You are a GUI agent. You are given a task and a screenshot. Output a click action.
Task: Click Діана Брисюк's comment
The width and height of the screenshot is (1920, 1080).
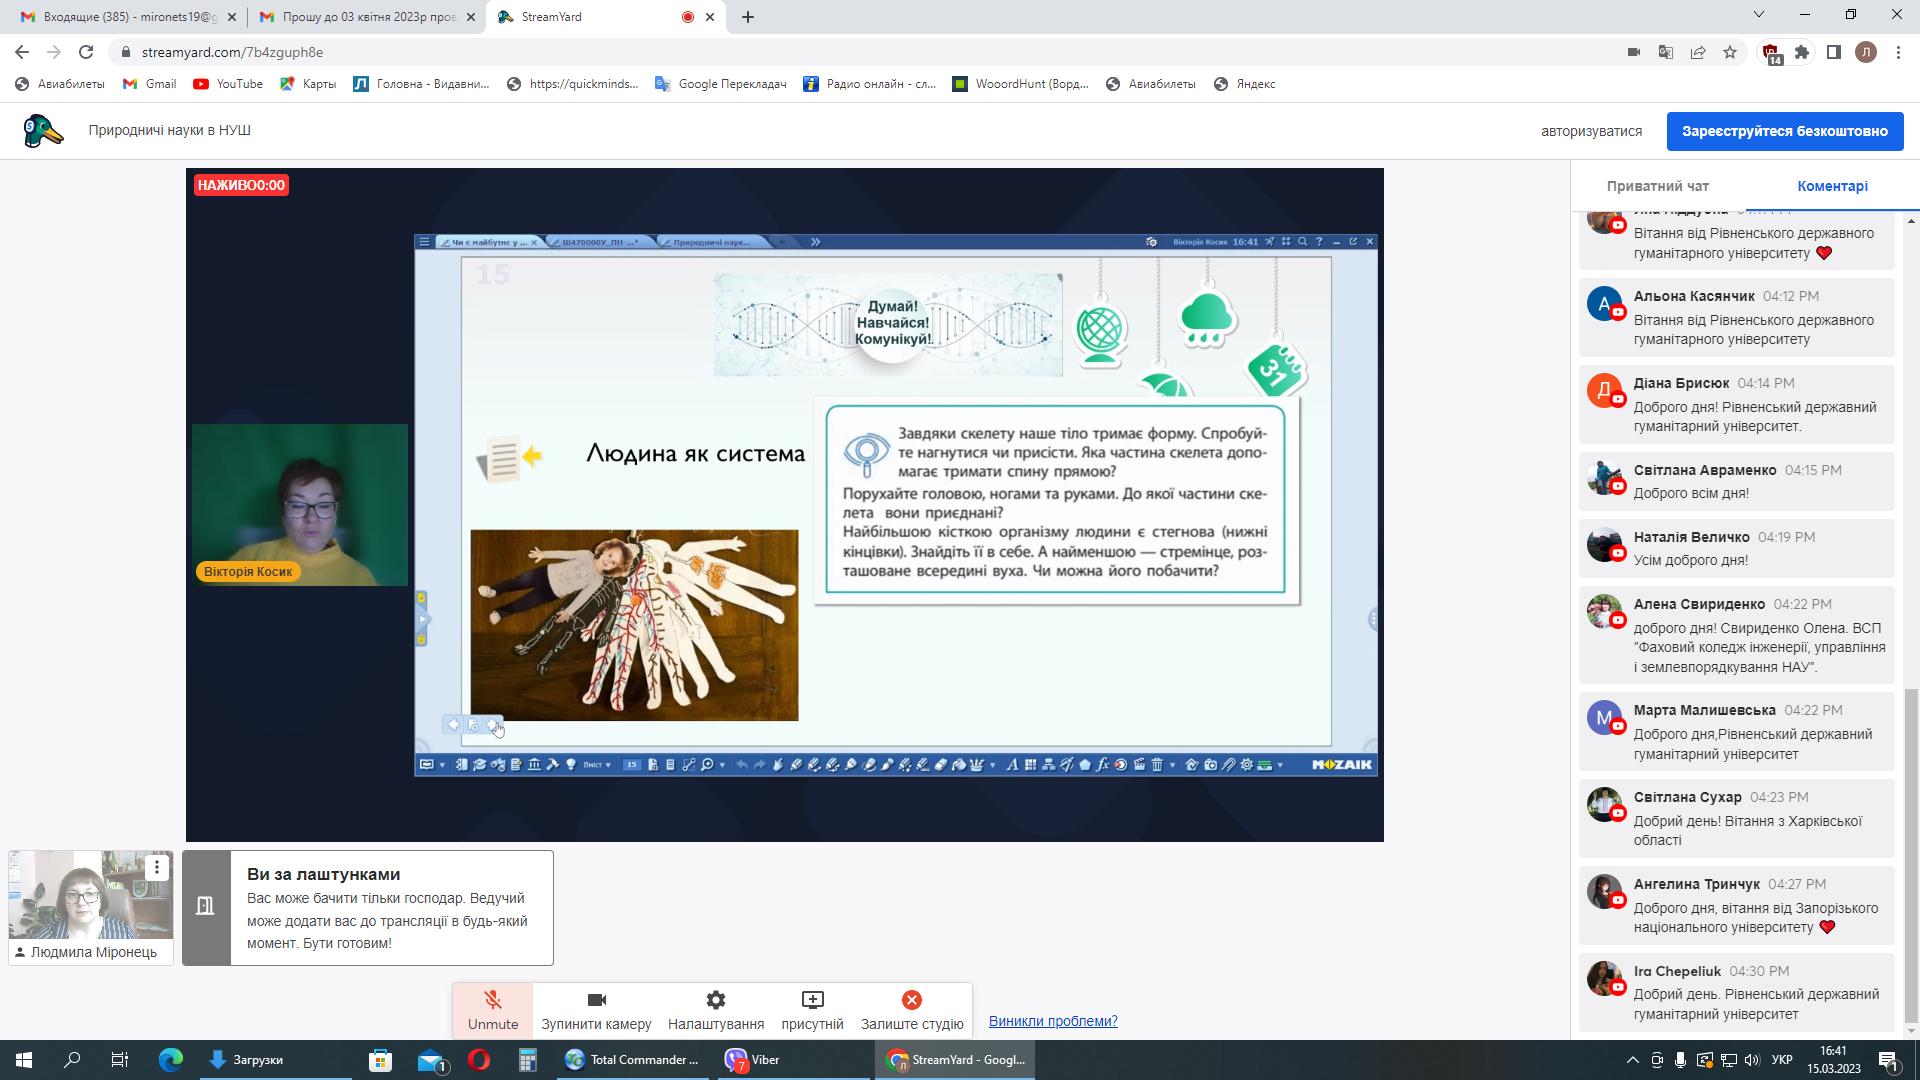[1737, 404]
